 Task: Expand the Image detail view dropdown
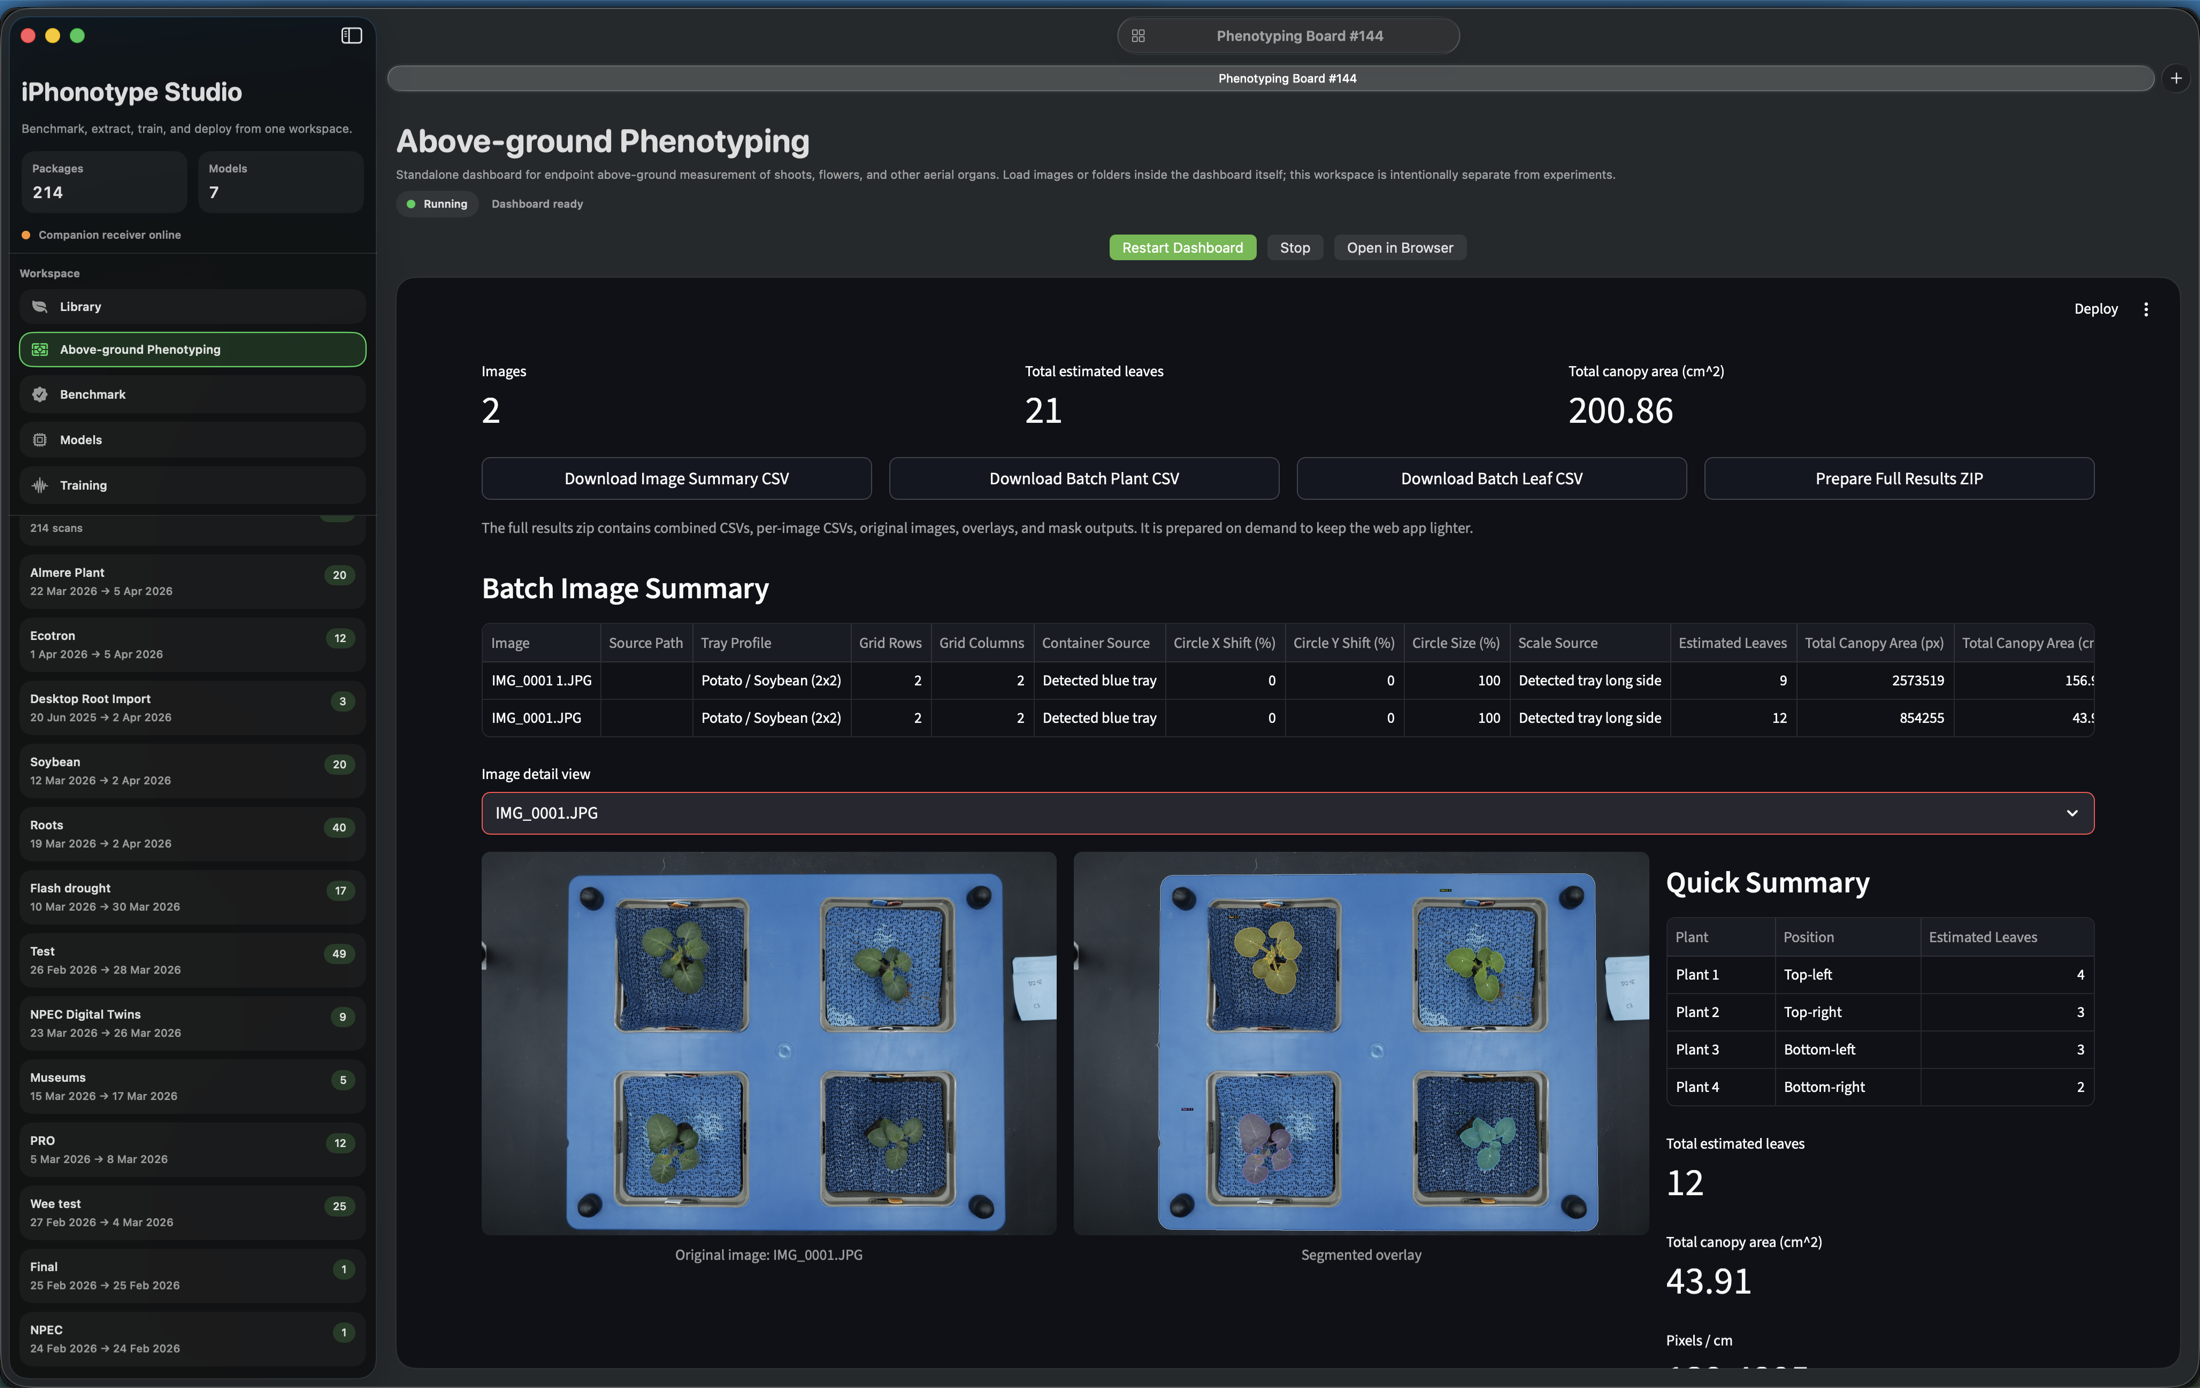(x=1288, y=813)
